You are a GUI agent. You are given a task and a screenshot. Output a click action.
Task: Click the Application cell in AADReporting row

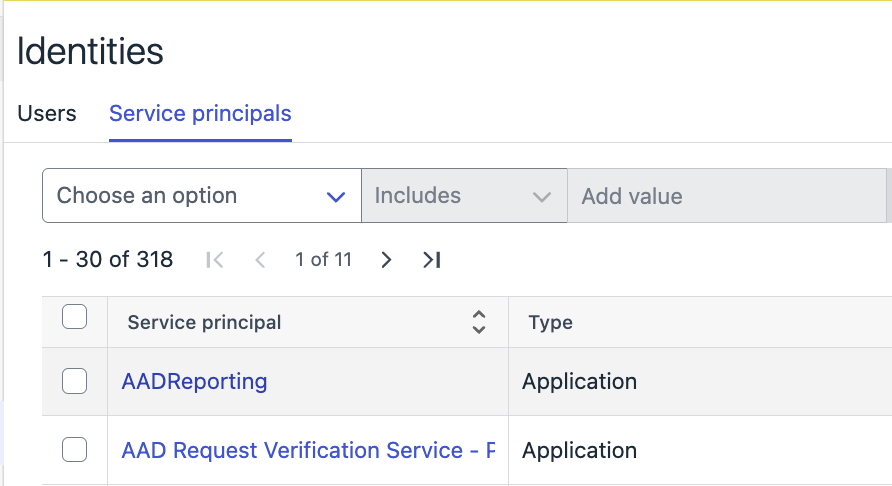click(579, 381)
